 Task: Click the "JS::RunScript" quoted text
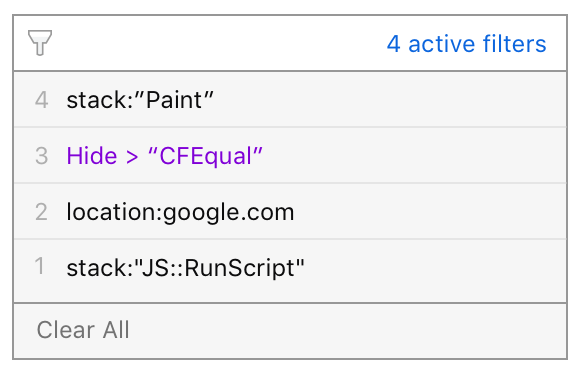(x=219, y=268)
